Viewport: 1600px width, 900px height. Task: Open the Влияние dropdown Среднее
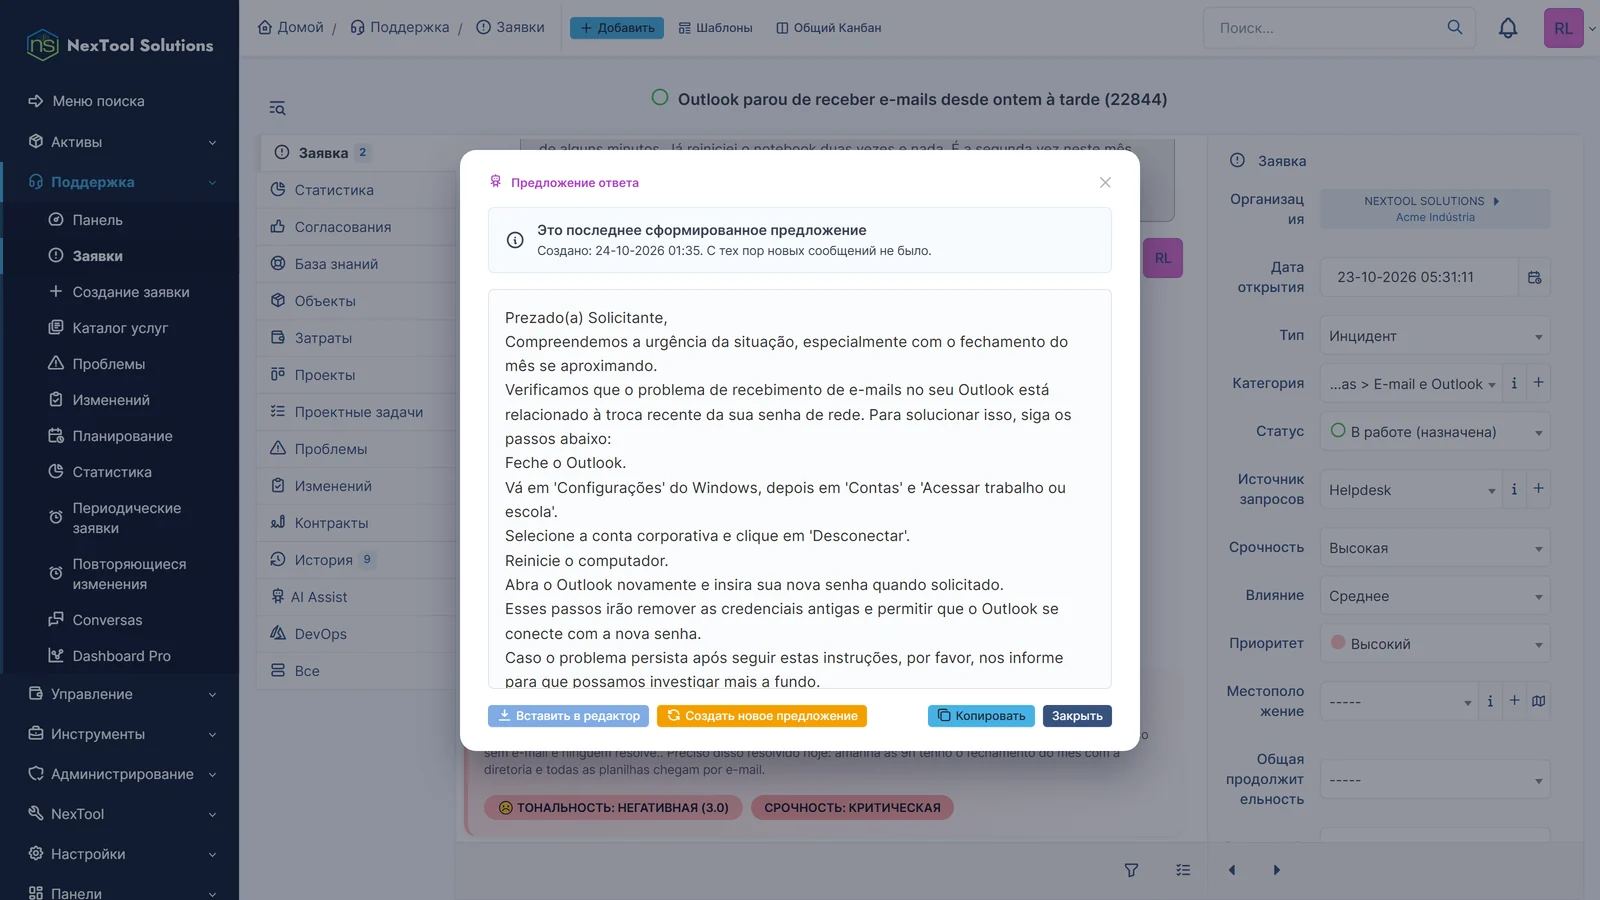click(1435, 596)
